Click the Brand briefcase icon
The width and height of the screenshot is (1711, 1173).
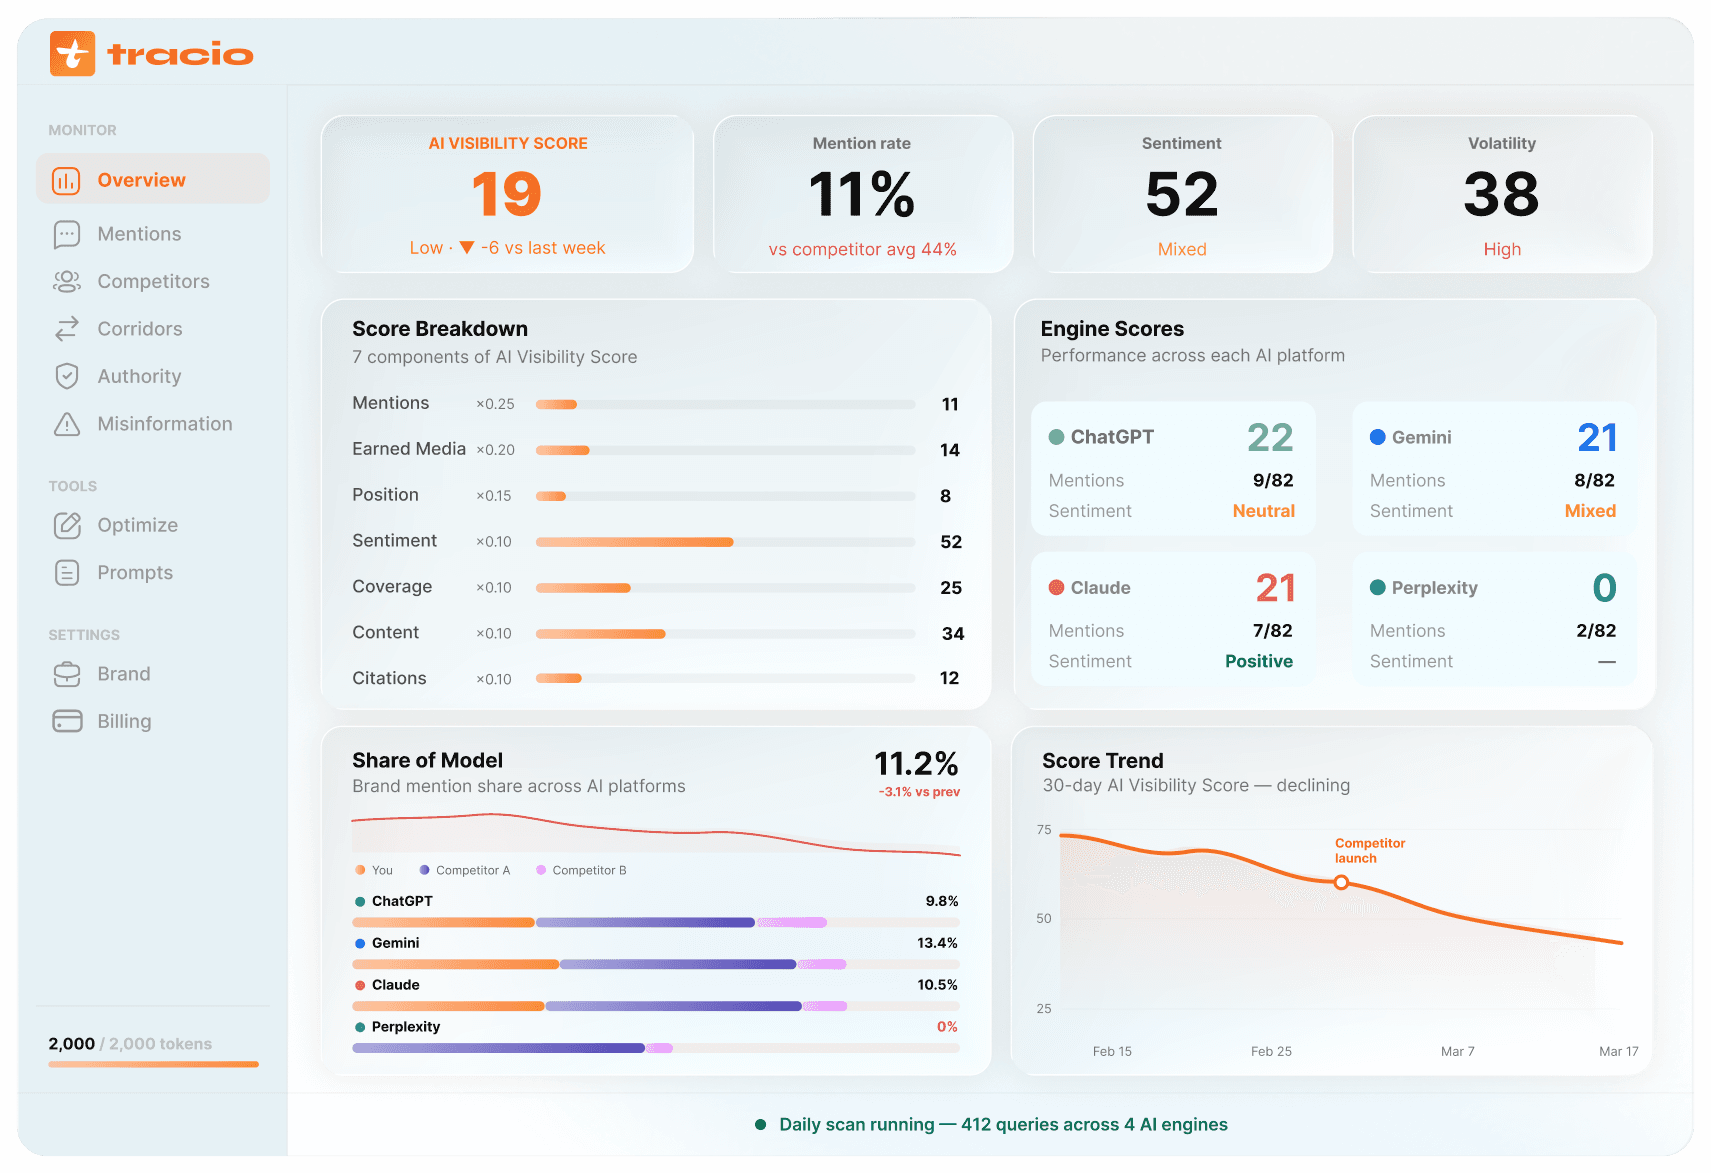click(x=67, y=674)
